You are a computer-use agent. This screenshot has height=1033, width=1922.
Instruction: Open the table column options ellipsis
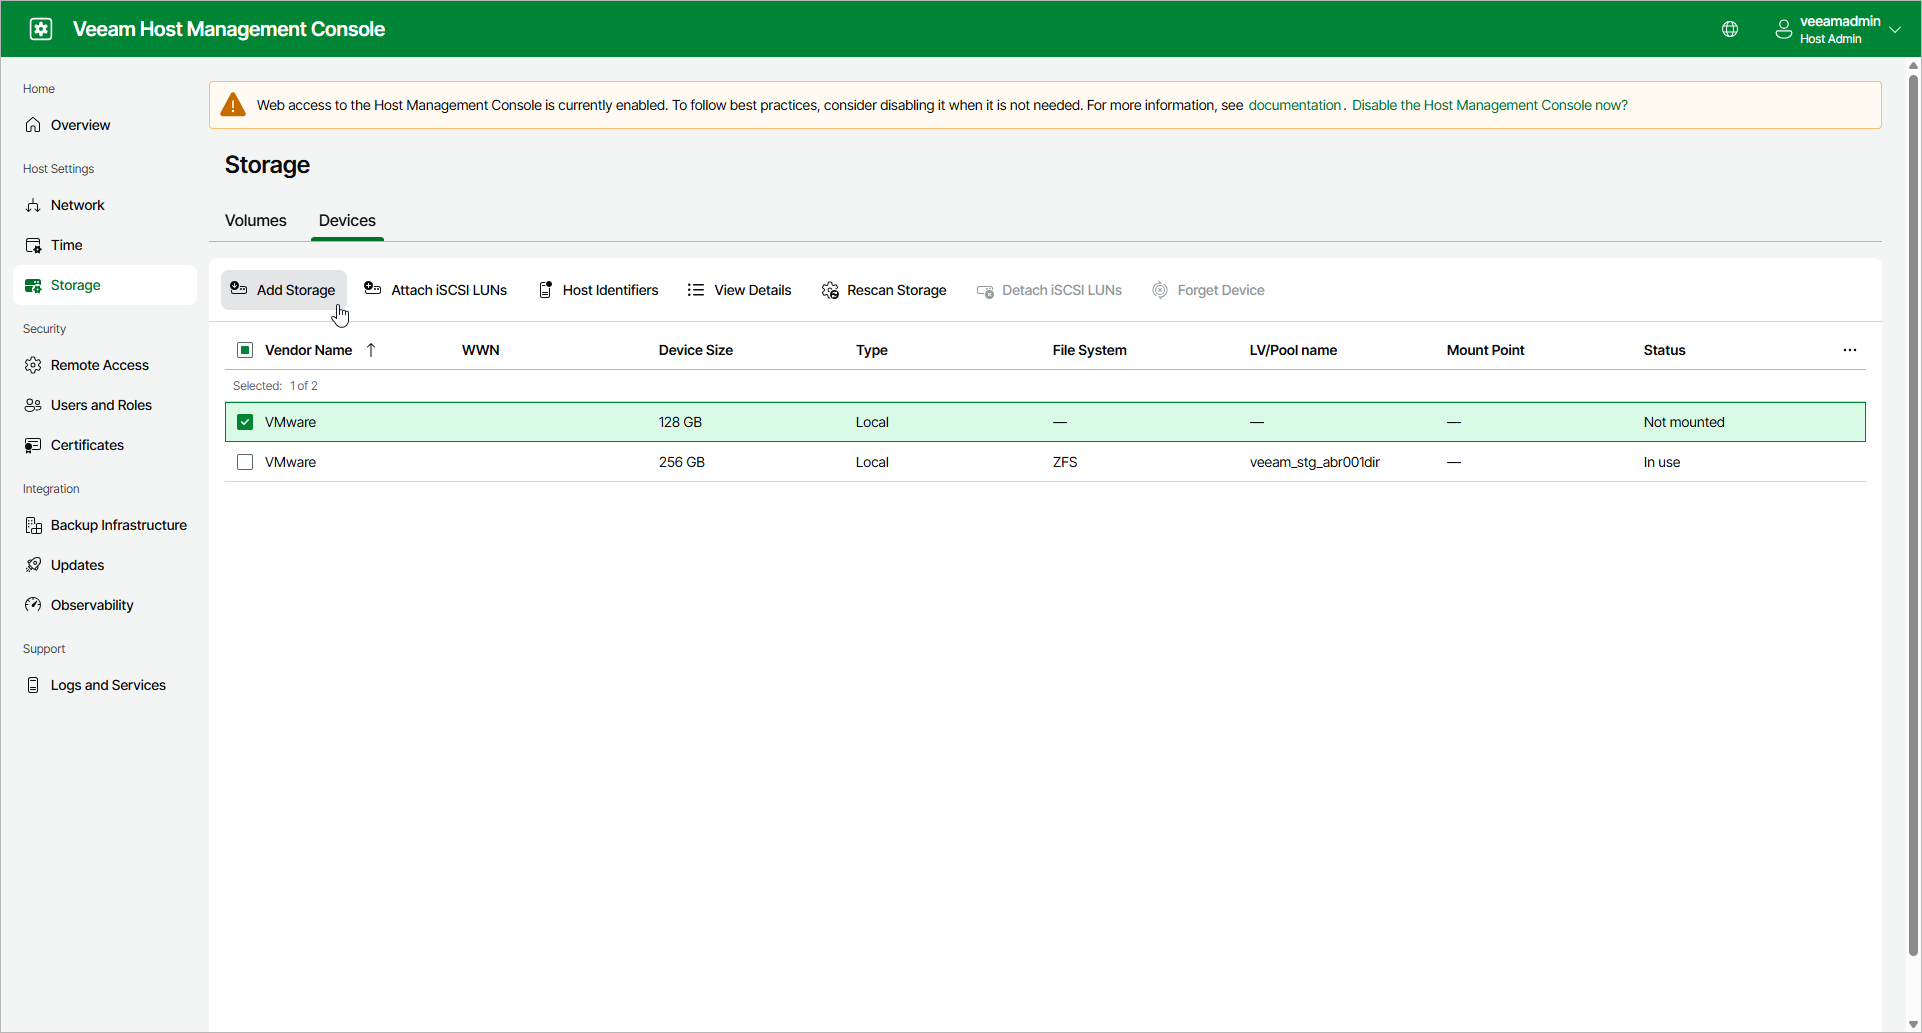(x=1850, y=350)
